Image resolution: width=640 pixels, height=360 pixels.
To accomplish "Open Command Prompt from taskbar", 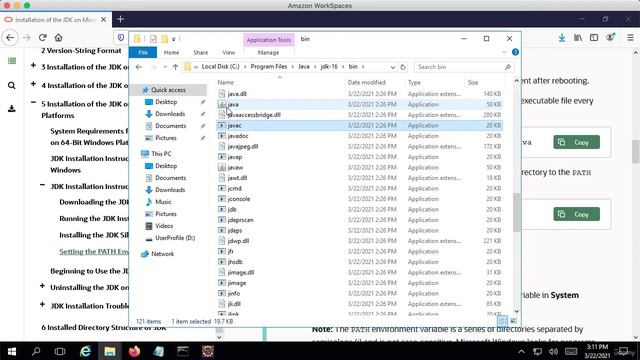I will [183, 351].
